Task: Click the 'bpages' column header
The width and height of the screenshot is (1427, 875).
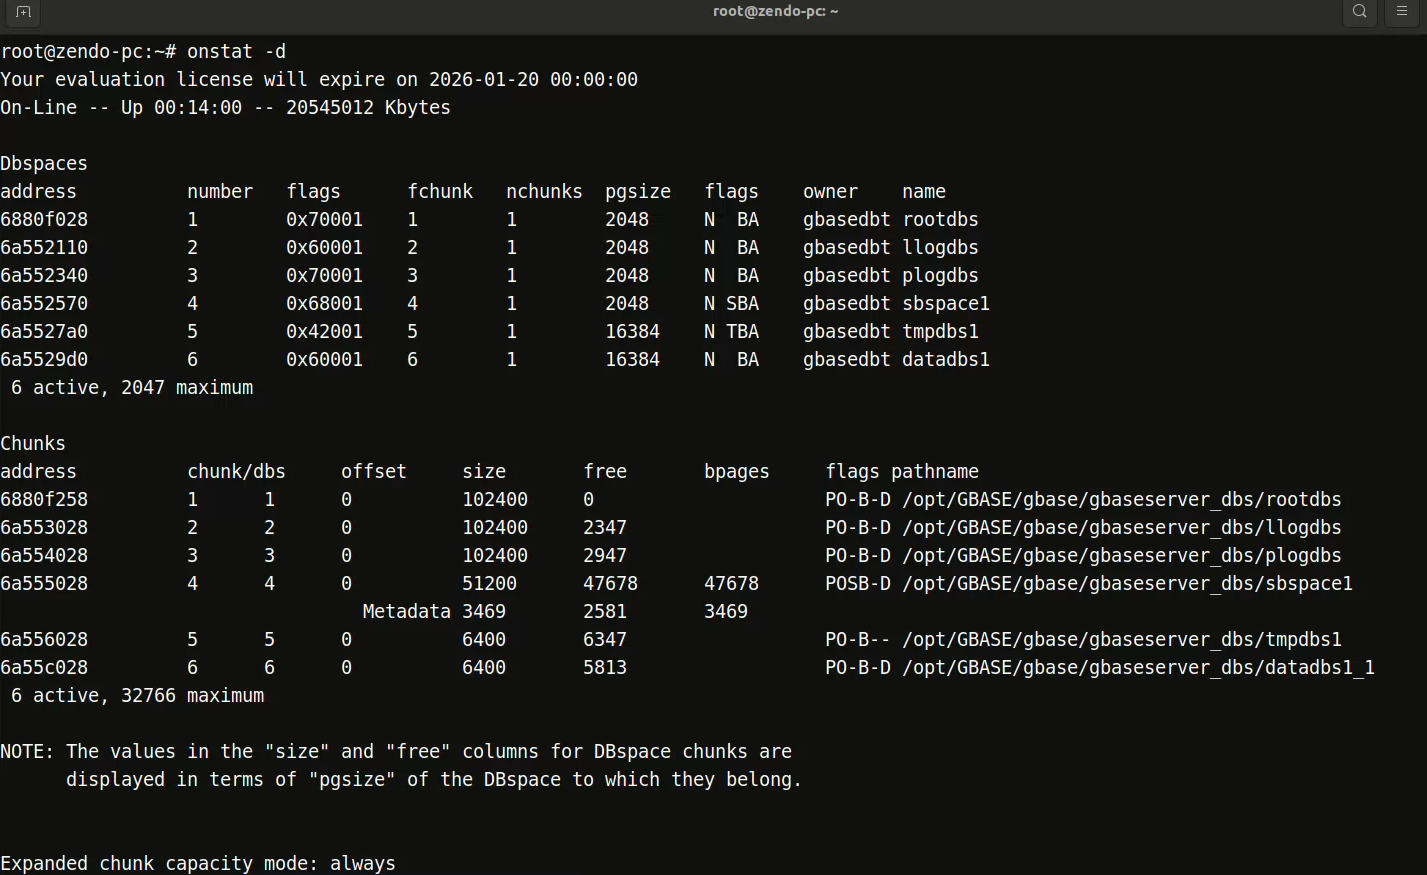Action: point(737,472)
